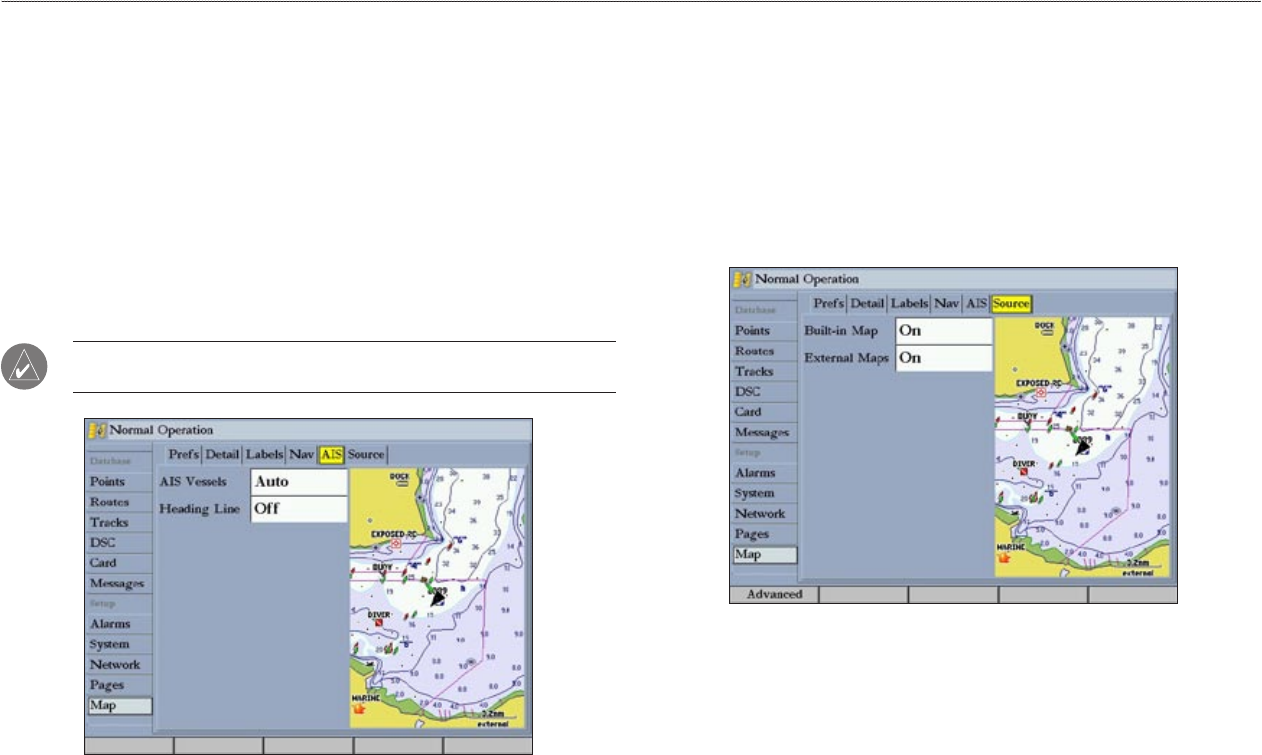Switch to Detail tab in AIS screen
Screen dimensions: 1262x755
click(x=223, y=454)
